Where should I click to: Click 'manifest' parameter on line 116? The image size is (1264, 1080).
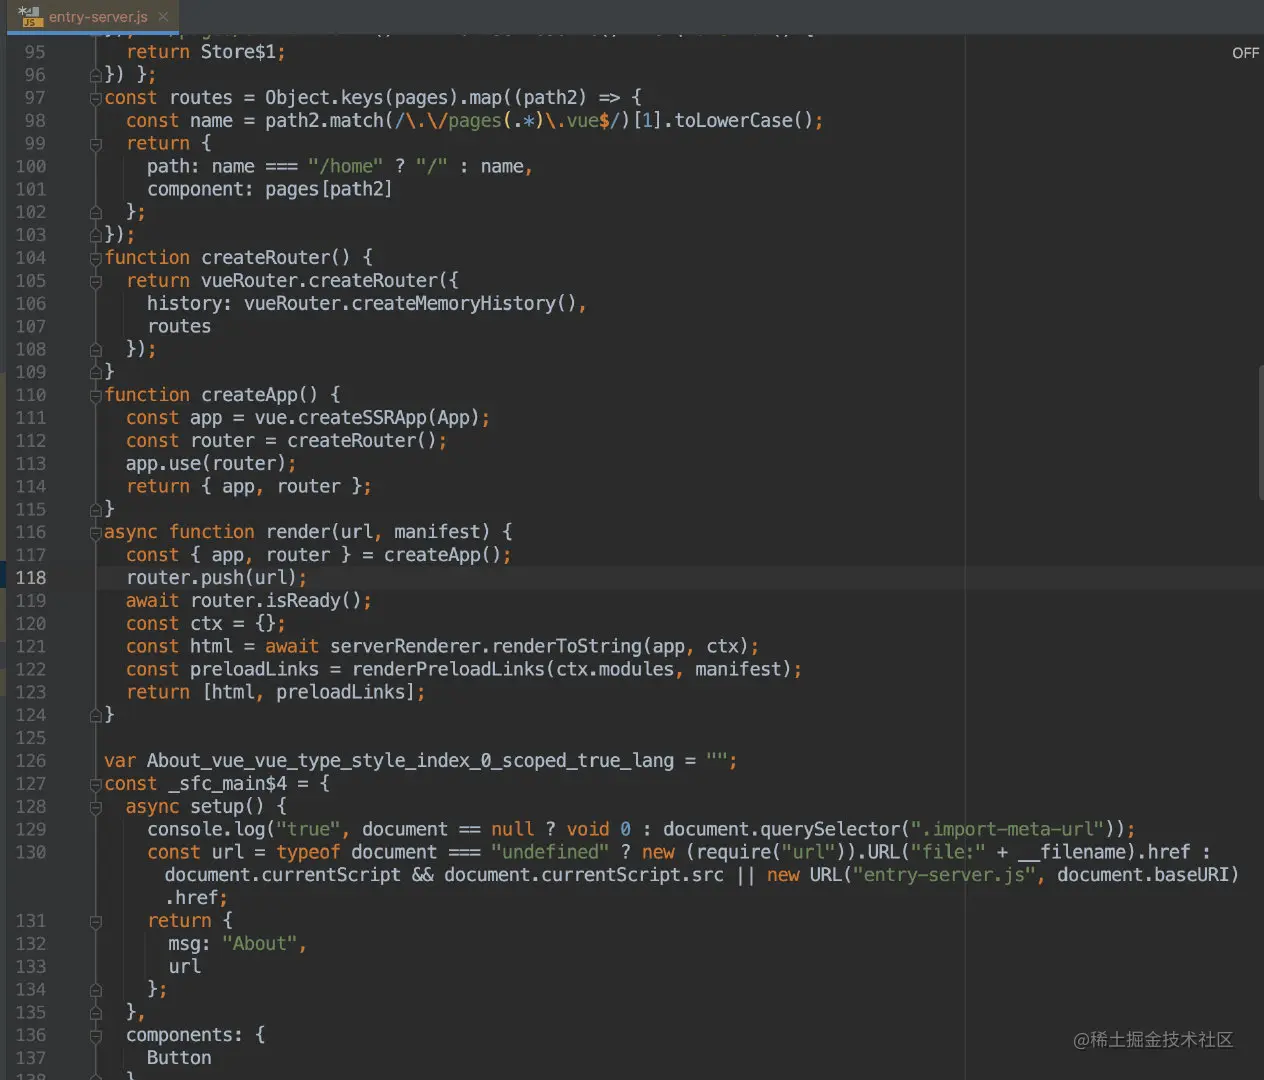[437, 532]
